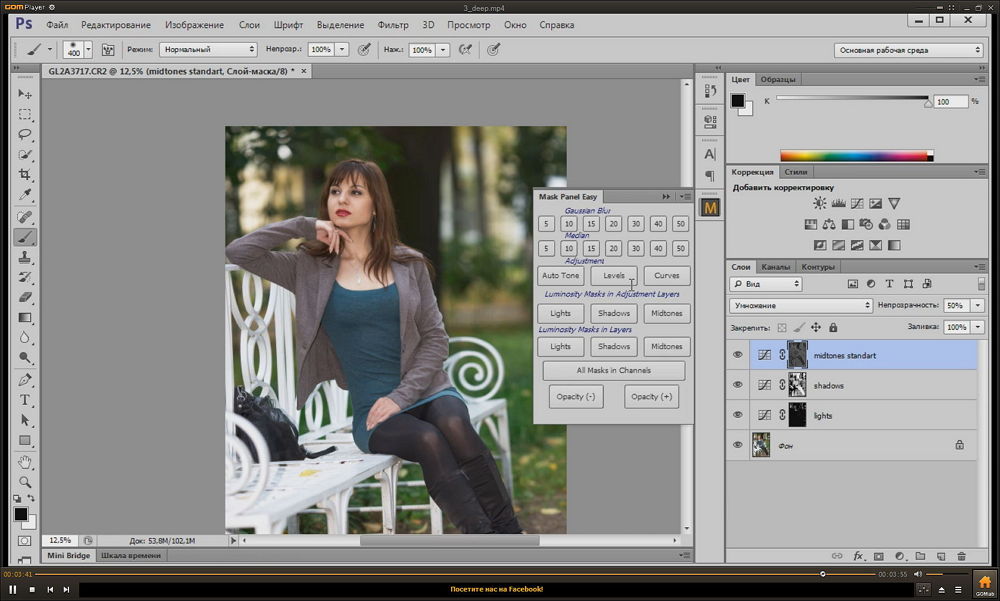Click the Curves button in Mask Panel
1000x601 pixels.
666,276
